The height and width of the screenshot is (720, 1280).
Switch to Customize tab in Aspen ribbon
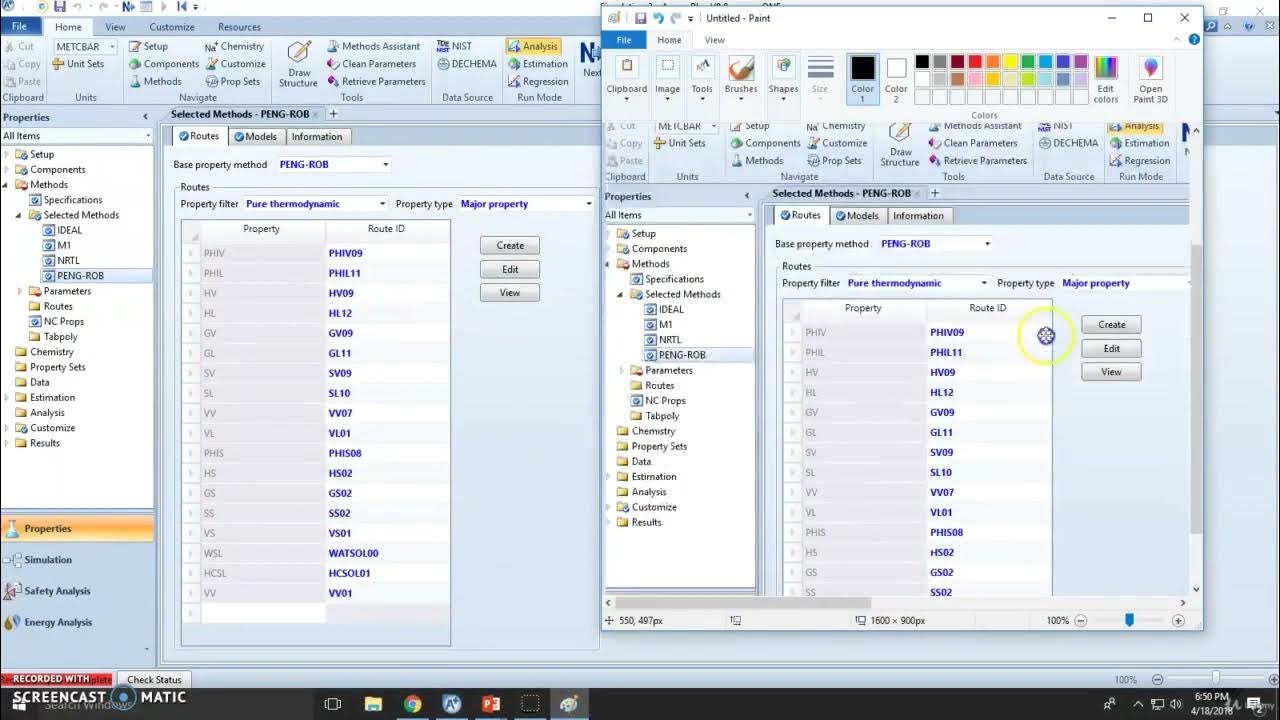(x=172, y=27)
